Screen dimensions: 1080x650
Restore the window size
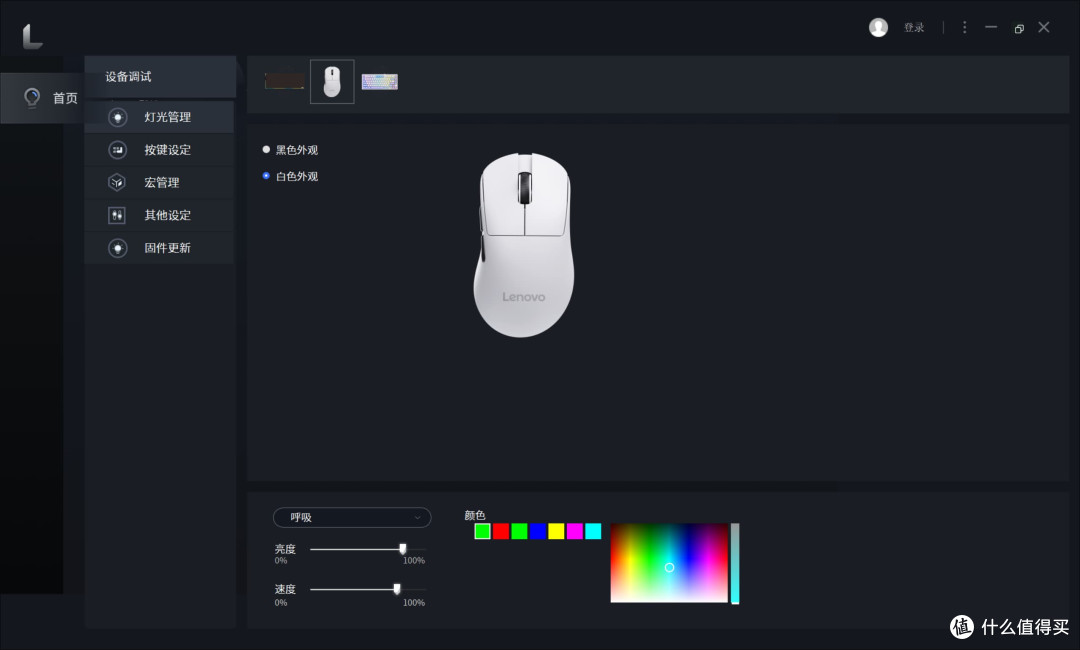pyautogui.click(x=1019, y=28)
